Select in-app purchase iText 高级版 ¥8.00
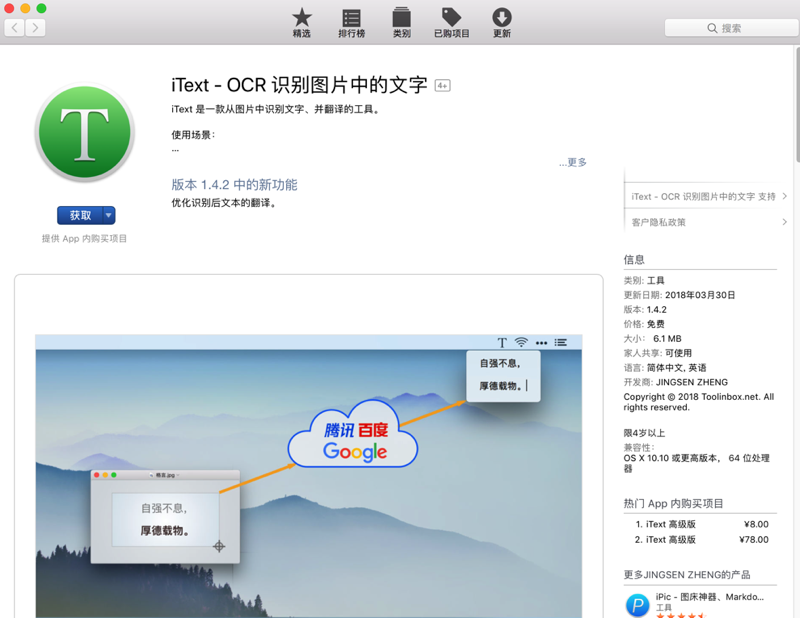The height and width of the screenshot is (618, 800). click(x=702, y=524)
